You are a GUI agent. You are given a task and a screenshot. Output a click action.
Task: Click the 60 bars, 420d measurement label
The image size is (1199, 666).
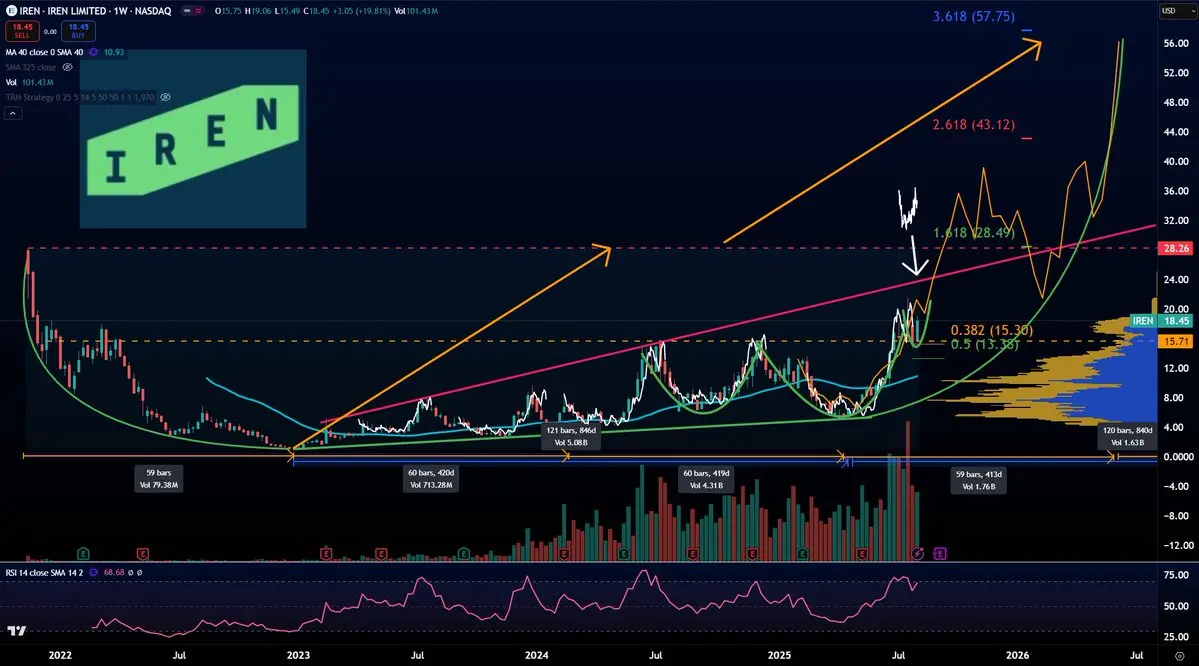[x=431, y=479]
